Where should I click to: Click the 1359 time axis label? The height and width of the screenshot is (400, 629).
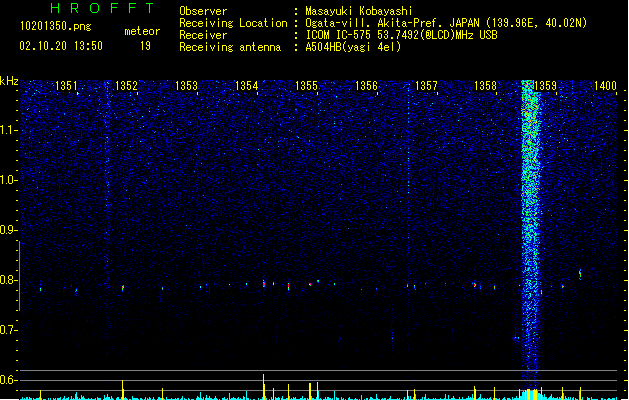pyautogui.click(x=546, y=86)
